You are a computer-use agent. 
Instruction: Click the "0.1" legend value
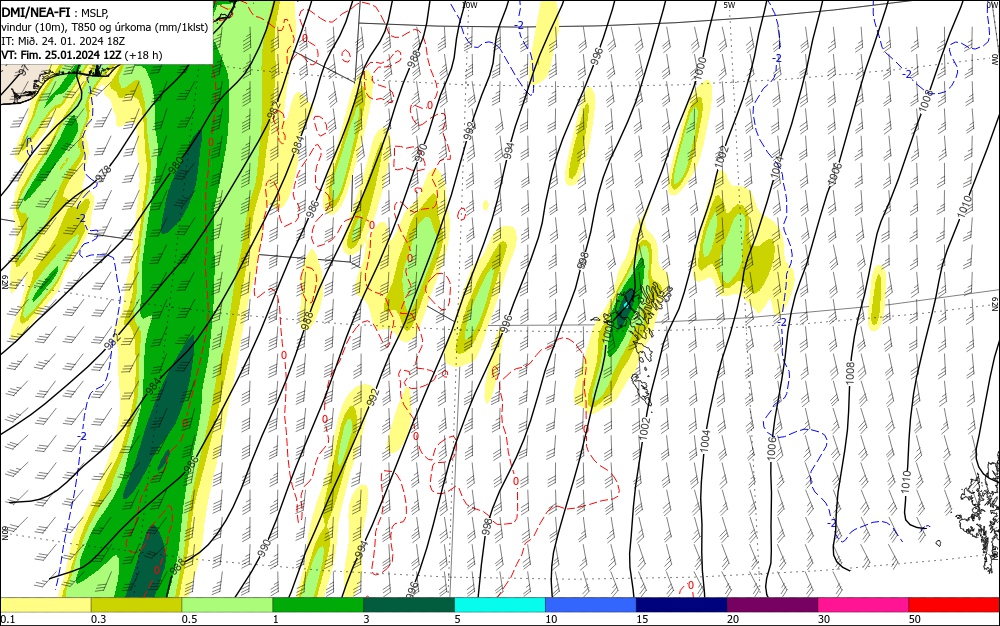(8, 619)
